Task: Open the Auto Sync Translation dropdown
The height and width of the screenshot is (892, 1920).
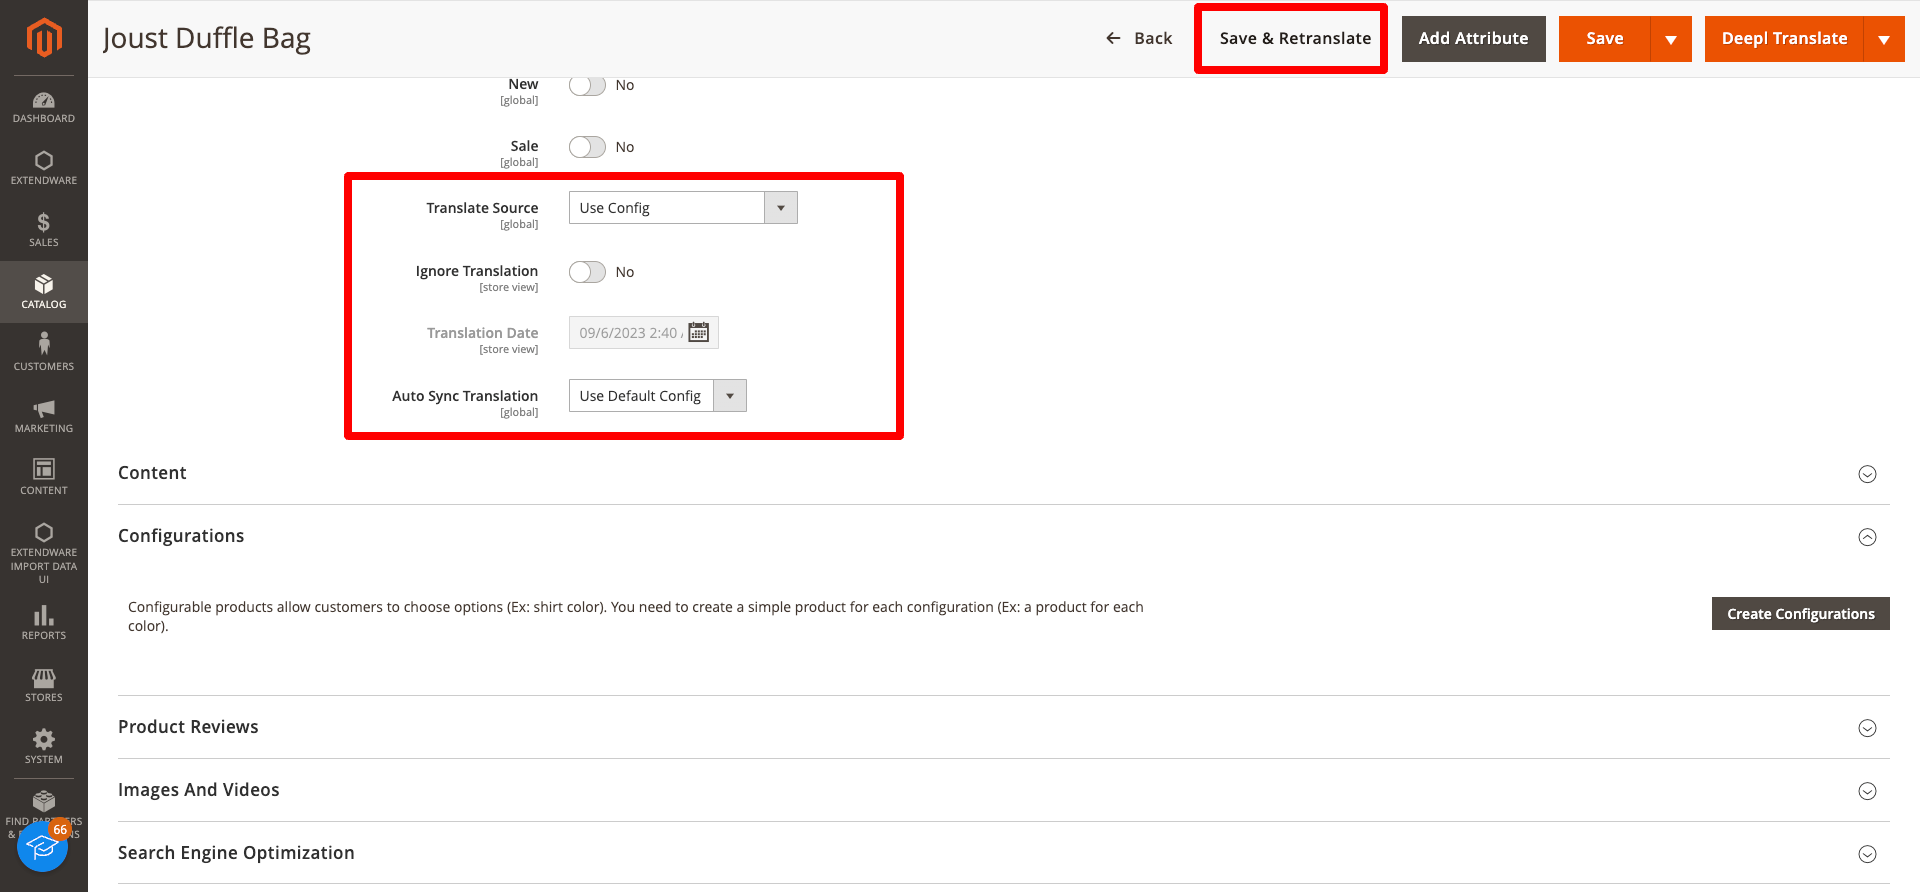Action: 658,396
